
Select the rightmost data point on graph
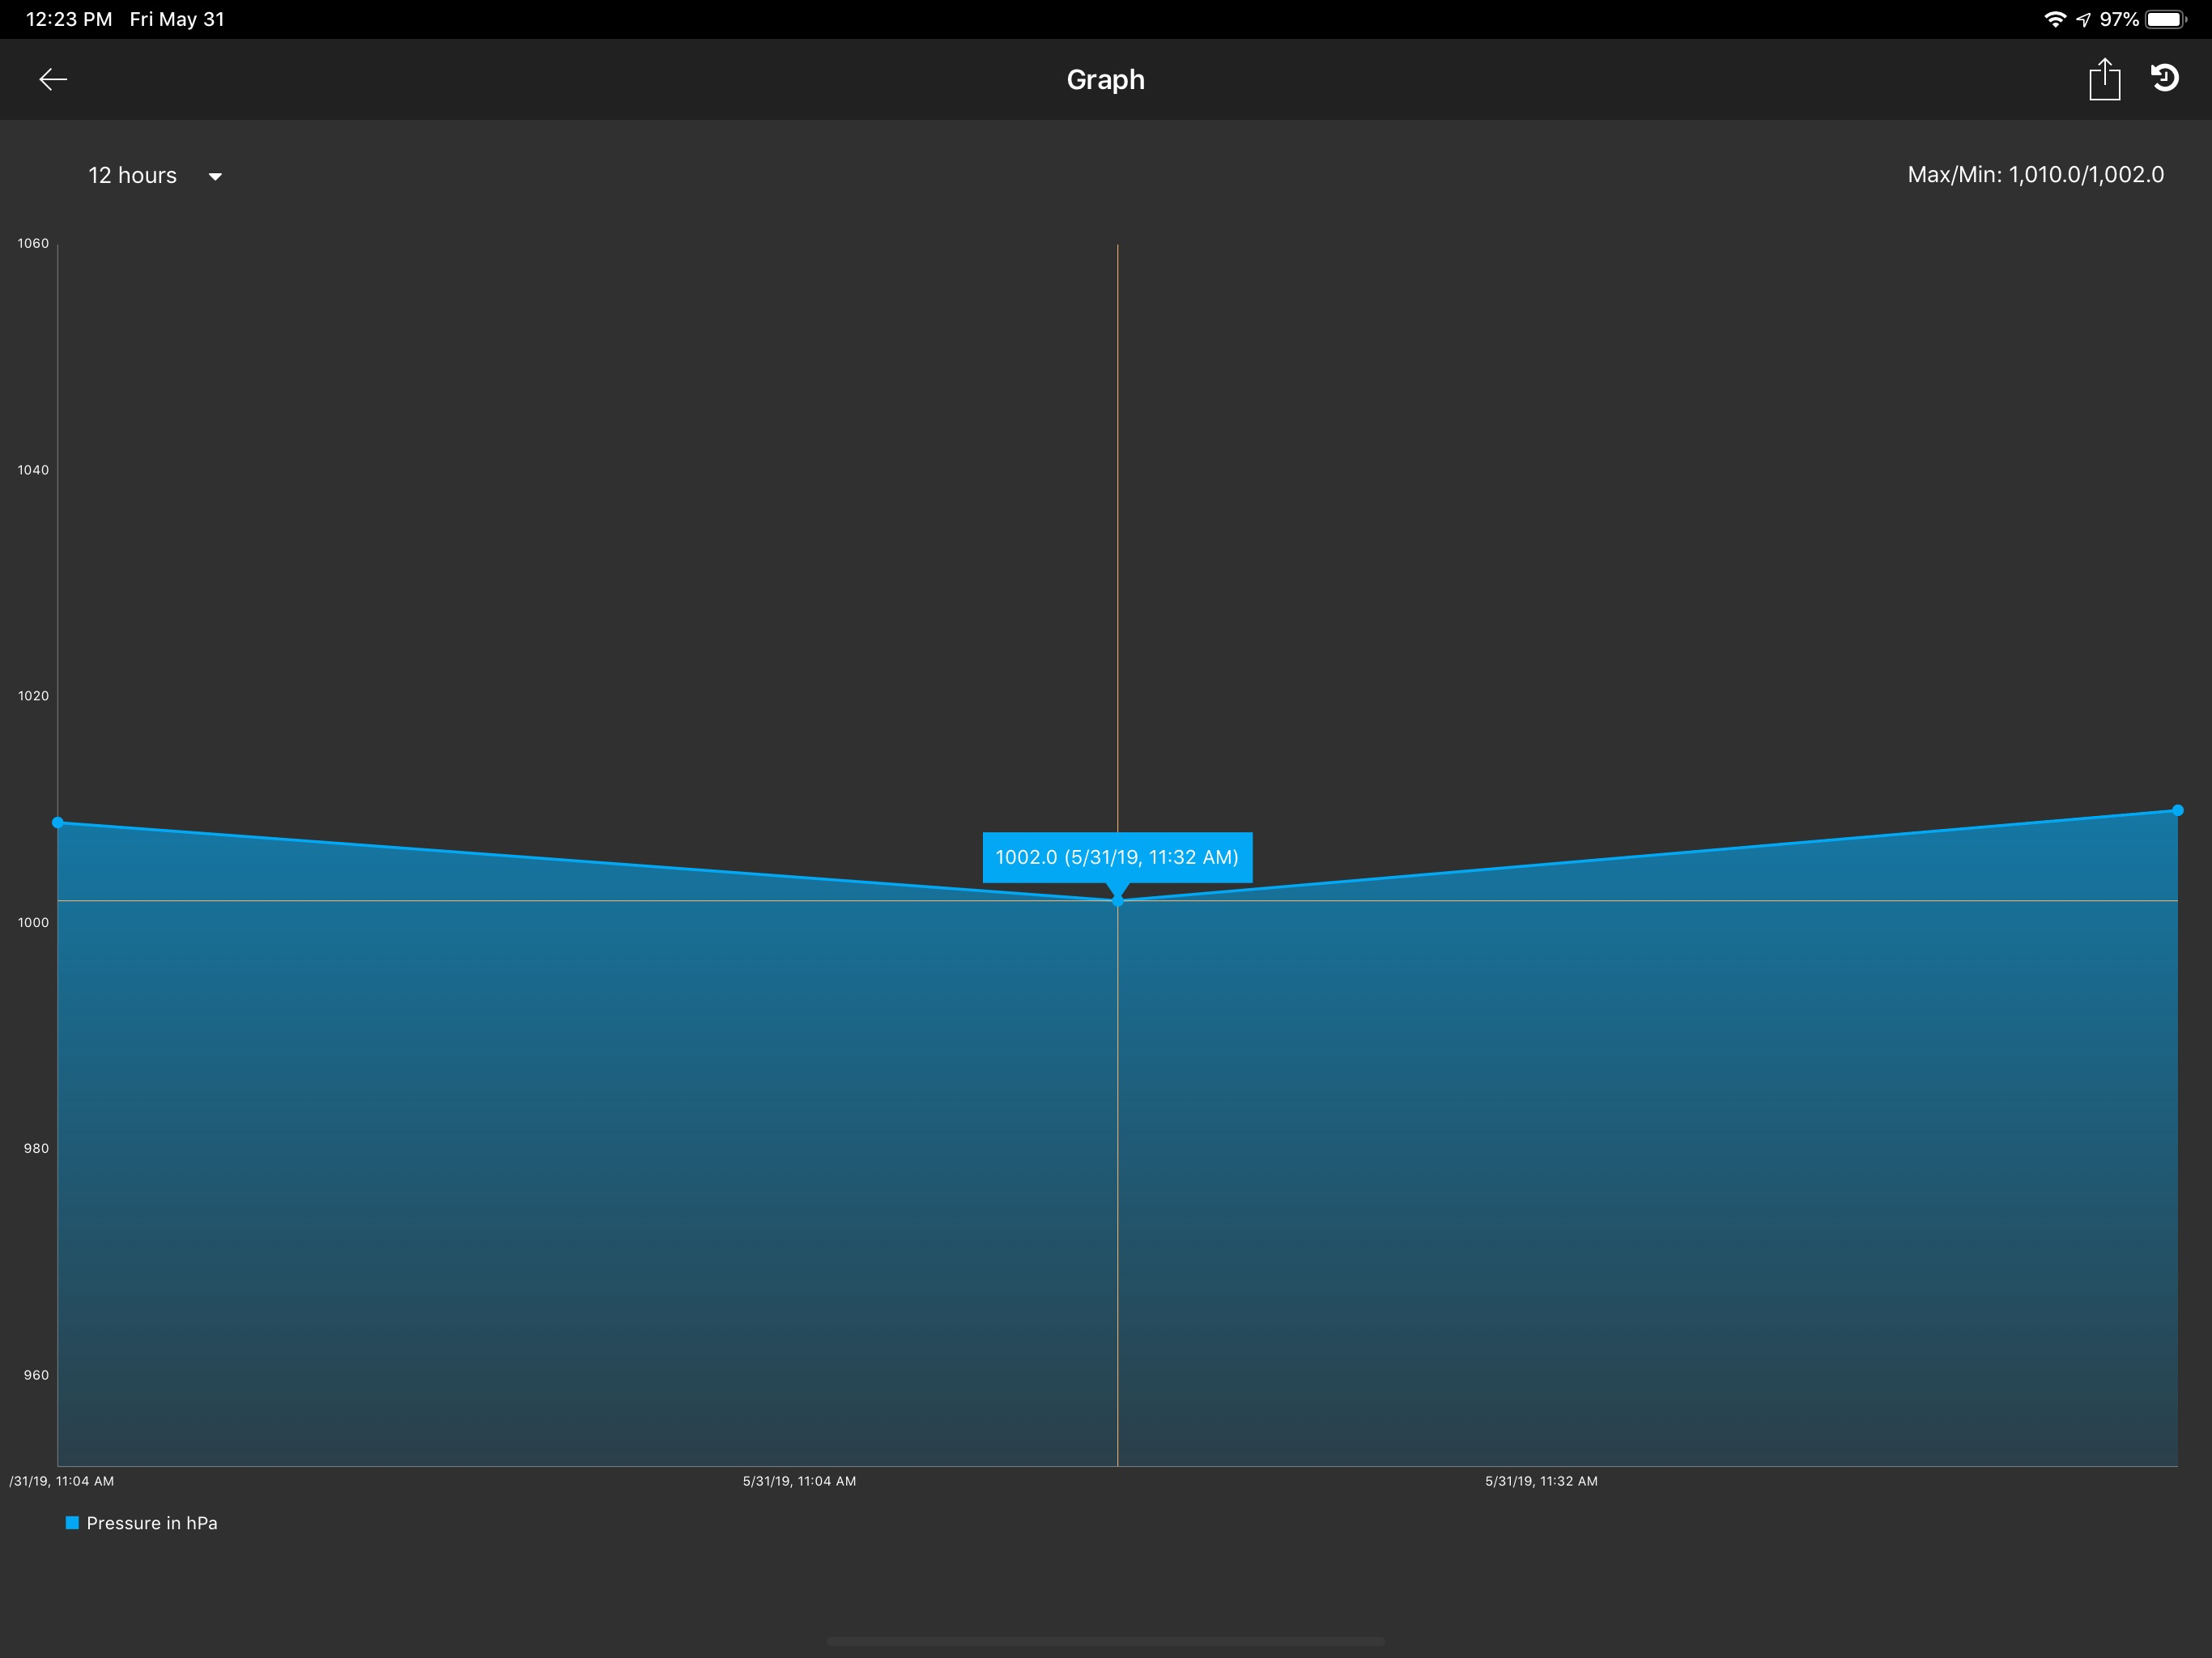click(2177, 810)
